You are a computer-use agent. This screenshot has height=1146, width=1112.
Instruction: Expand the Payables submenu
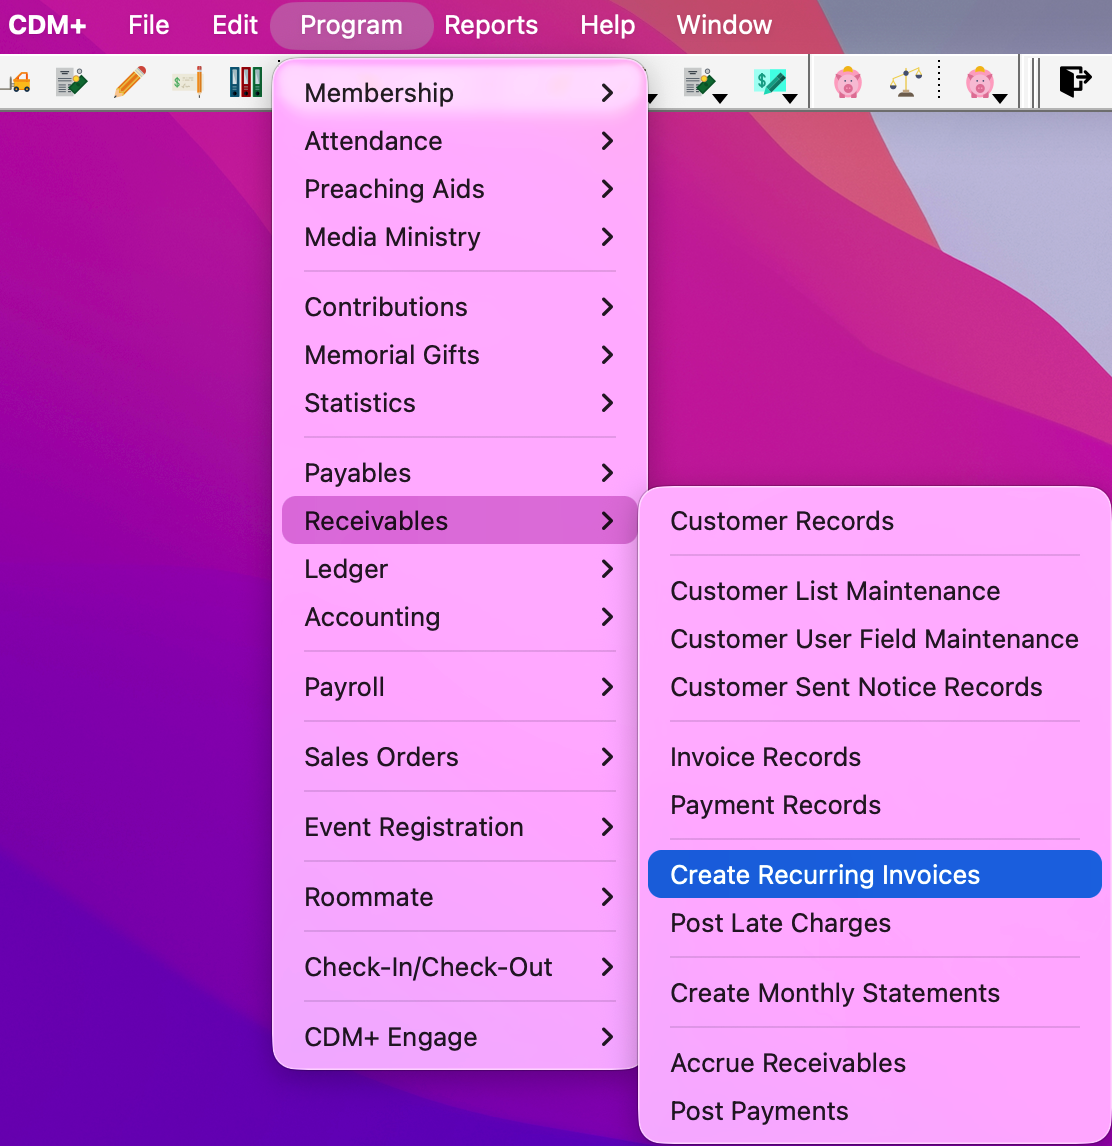[x=459, y=473]
